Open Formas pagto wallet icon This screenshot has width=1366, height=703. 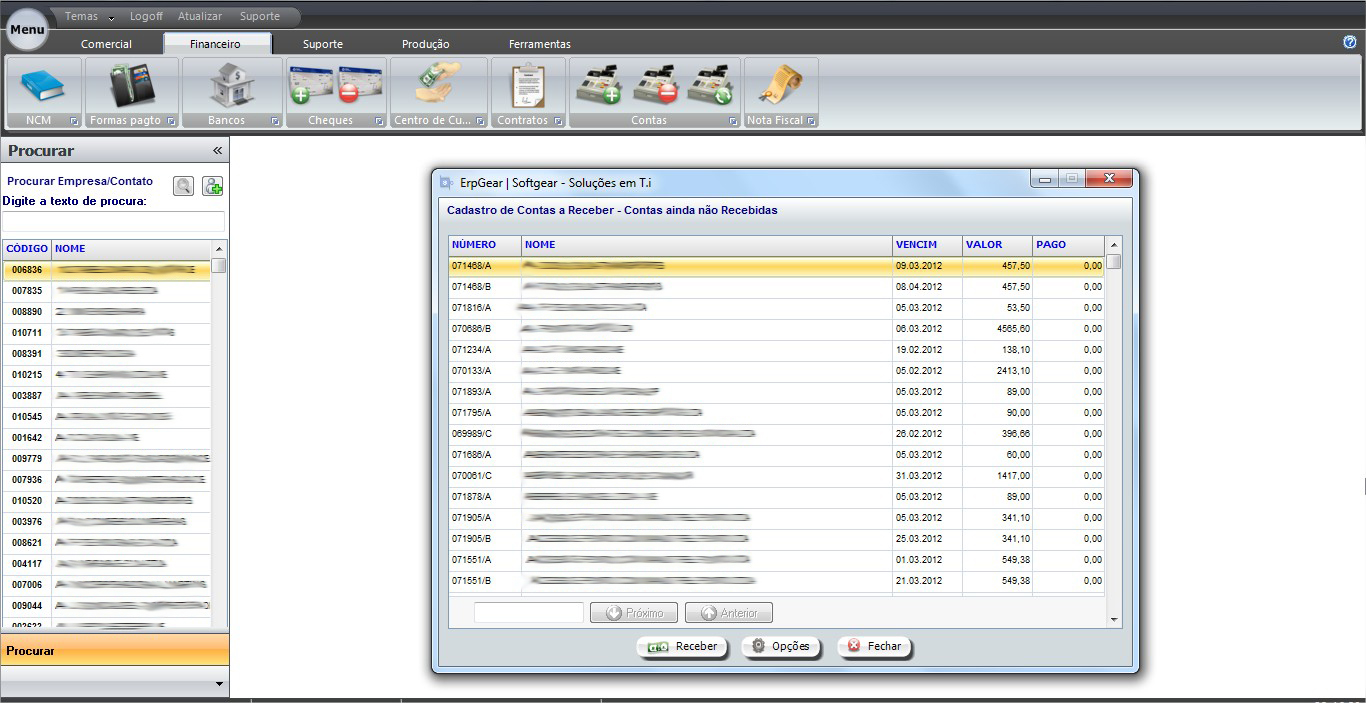point(131,86)
